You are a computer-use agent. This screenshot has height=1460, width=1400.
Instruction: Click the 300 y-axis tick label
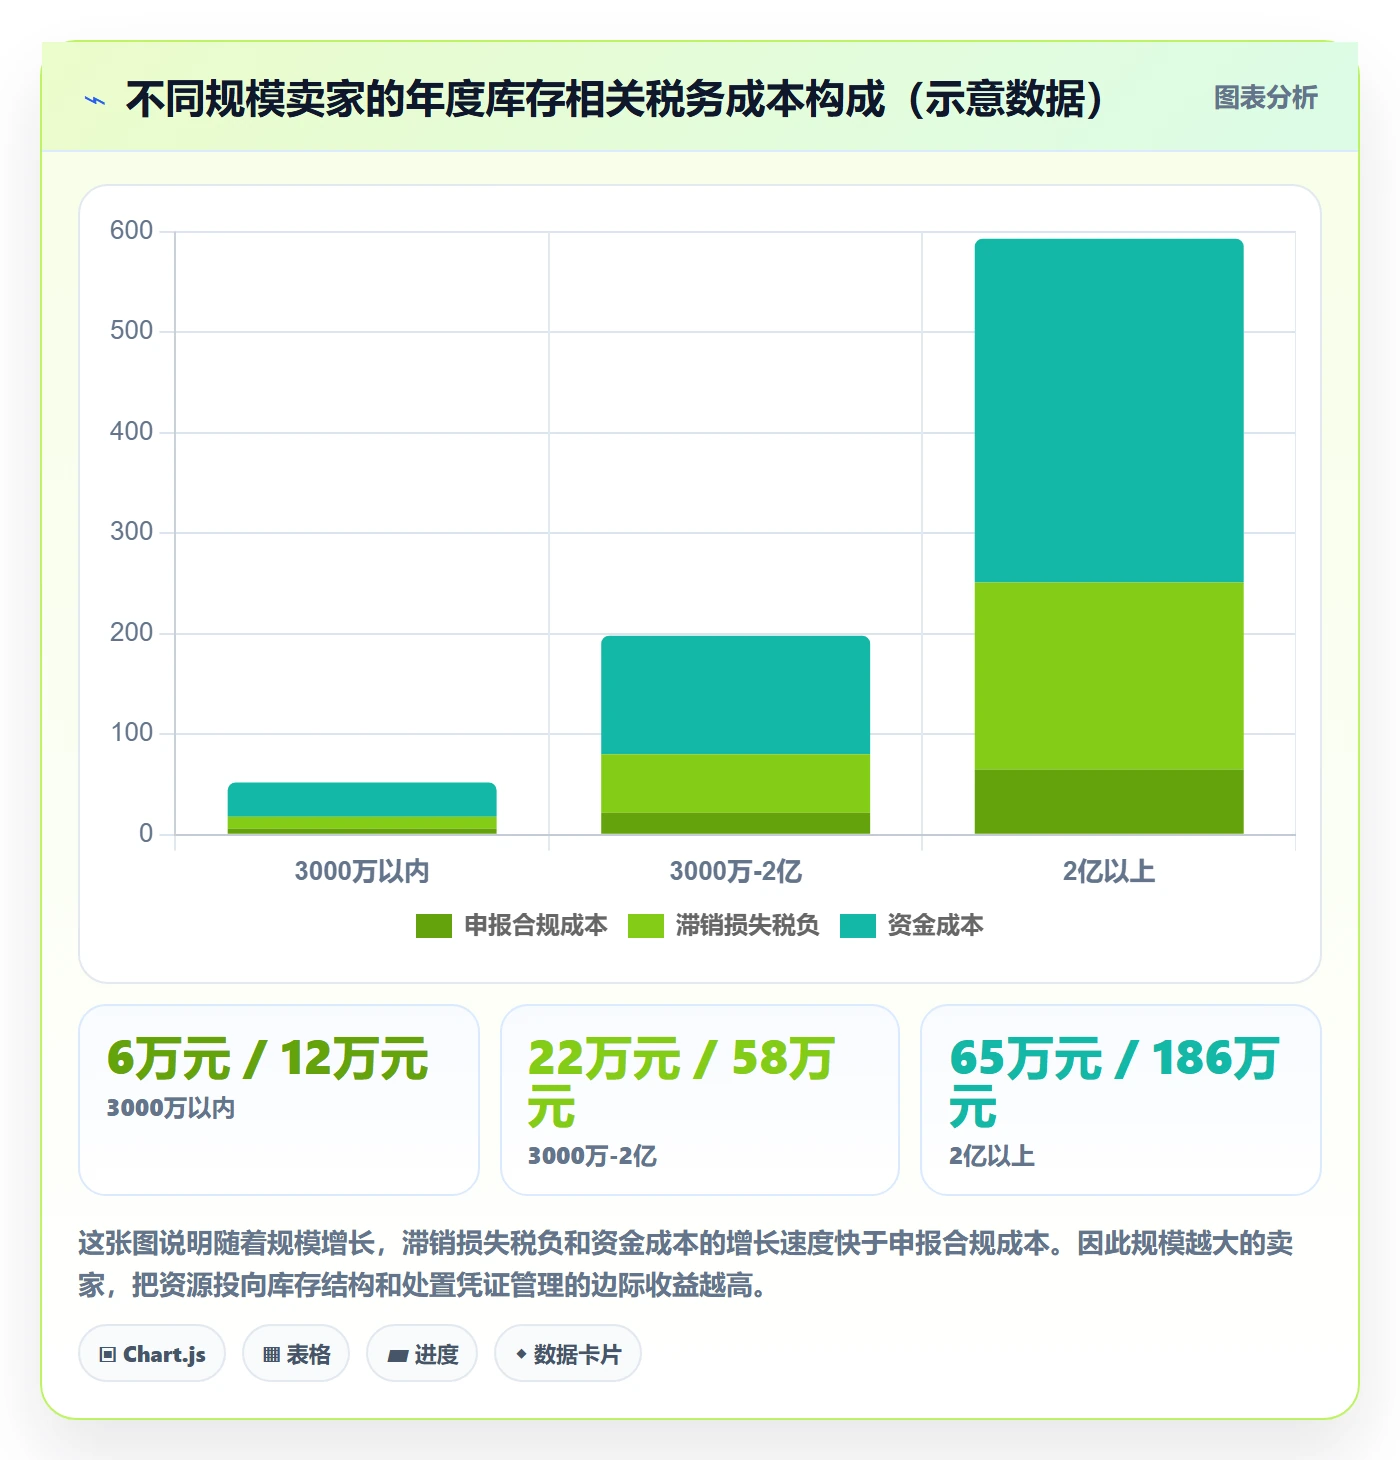132,532
